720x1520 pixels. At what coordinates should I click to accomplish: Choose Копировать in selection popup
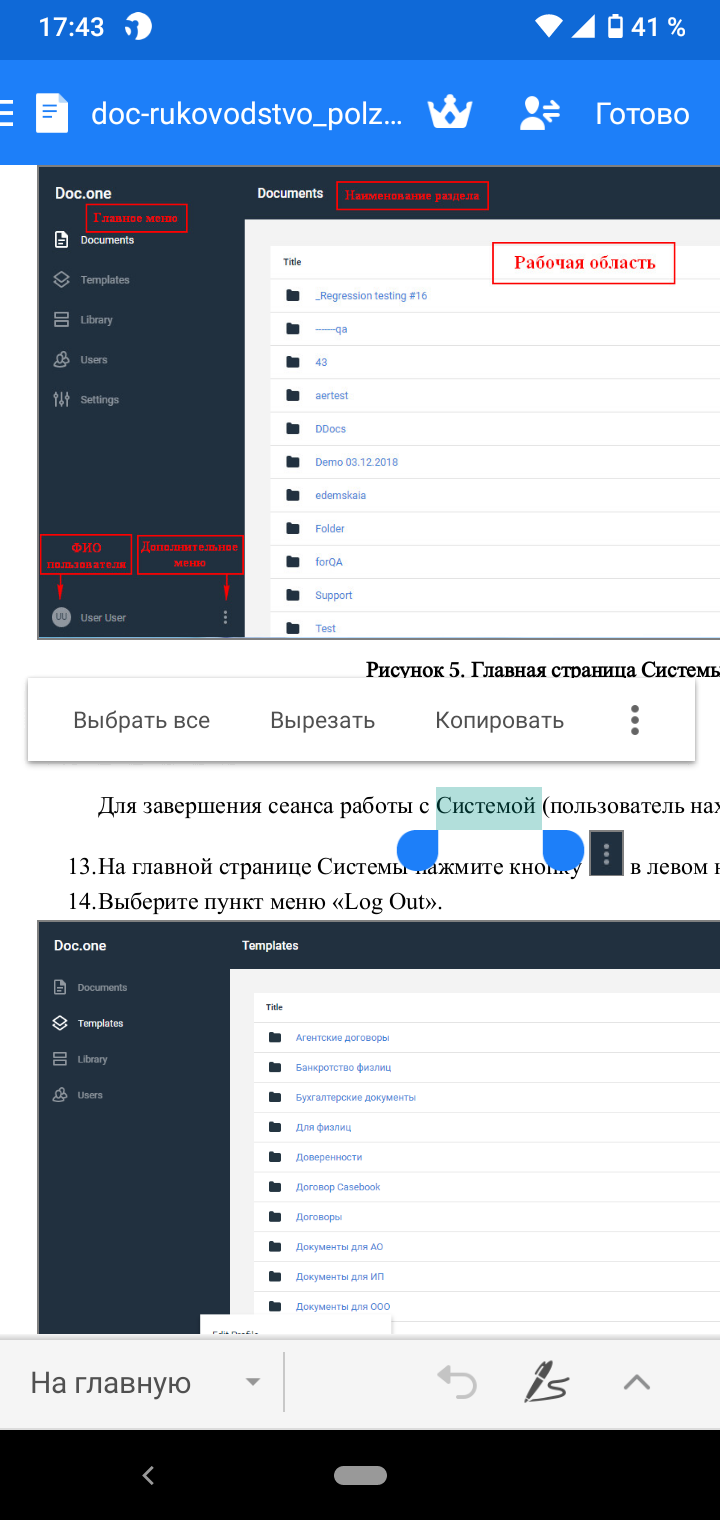click(x=499, y=720)
